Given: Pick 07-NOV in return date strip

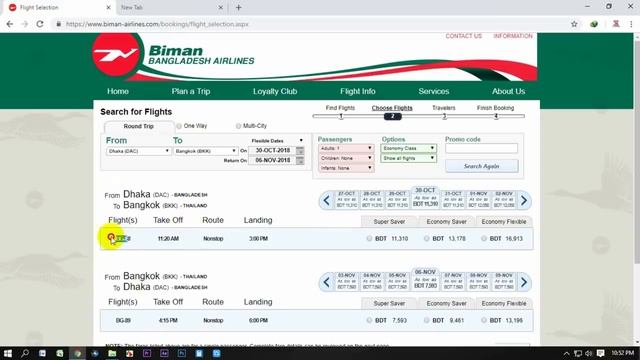Looking at the screenshot, I should [453, 281].
